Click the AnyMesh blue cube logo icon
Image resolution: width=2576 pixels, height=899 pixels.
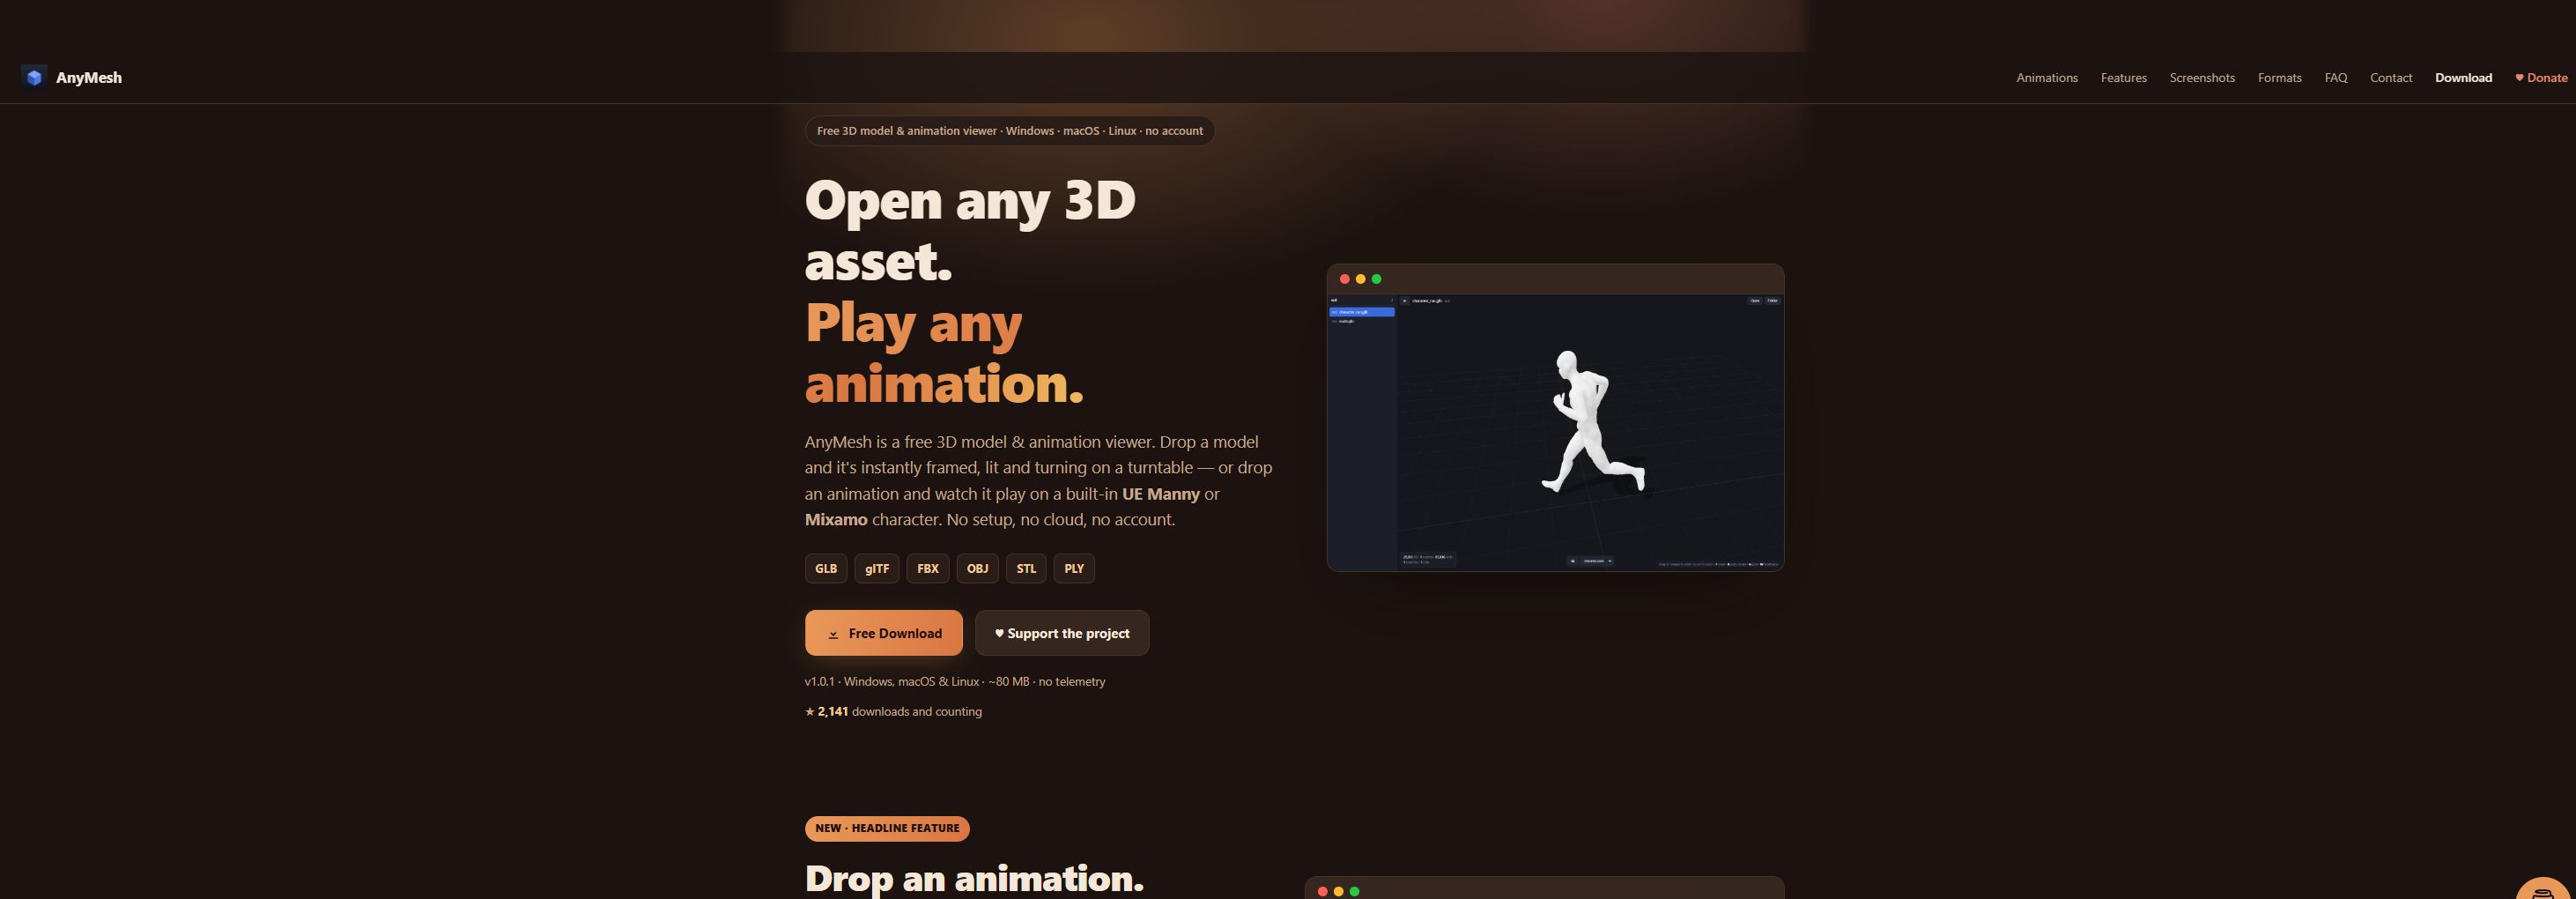(x=34, y=77)
